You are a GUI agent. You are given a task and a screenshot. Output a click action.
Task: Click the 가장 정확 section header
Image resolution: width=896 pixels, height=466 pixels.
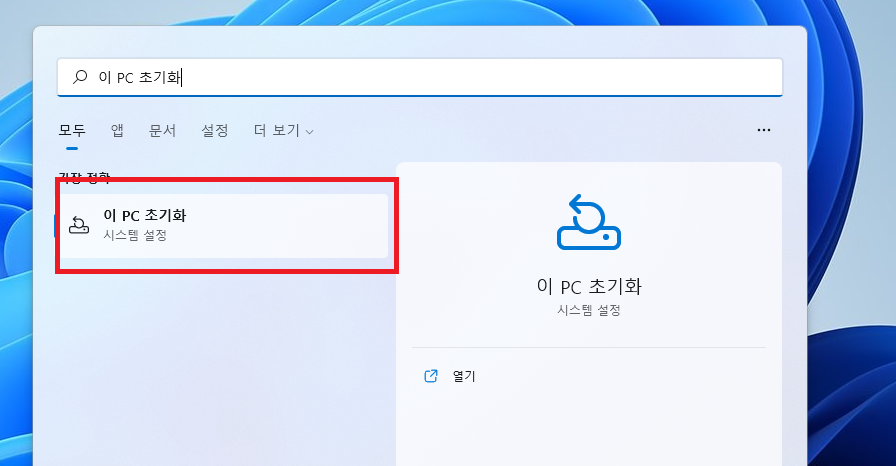[85, 179]
